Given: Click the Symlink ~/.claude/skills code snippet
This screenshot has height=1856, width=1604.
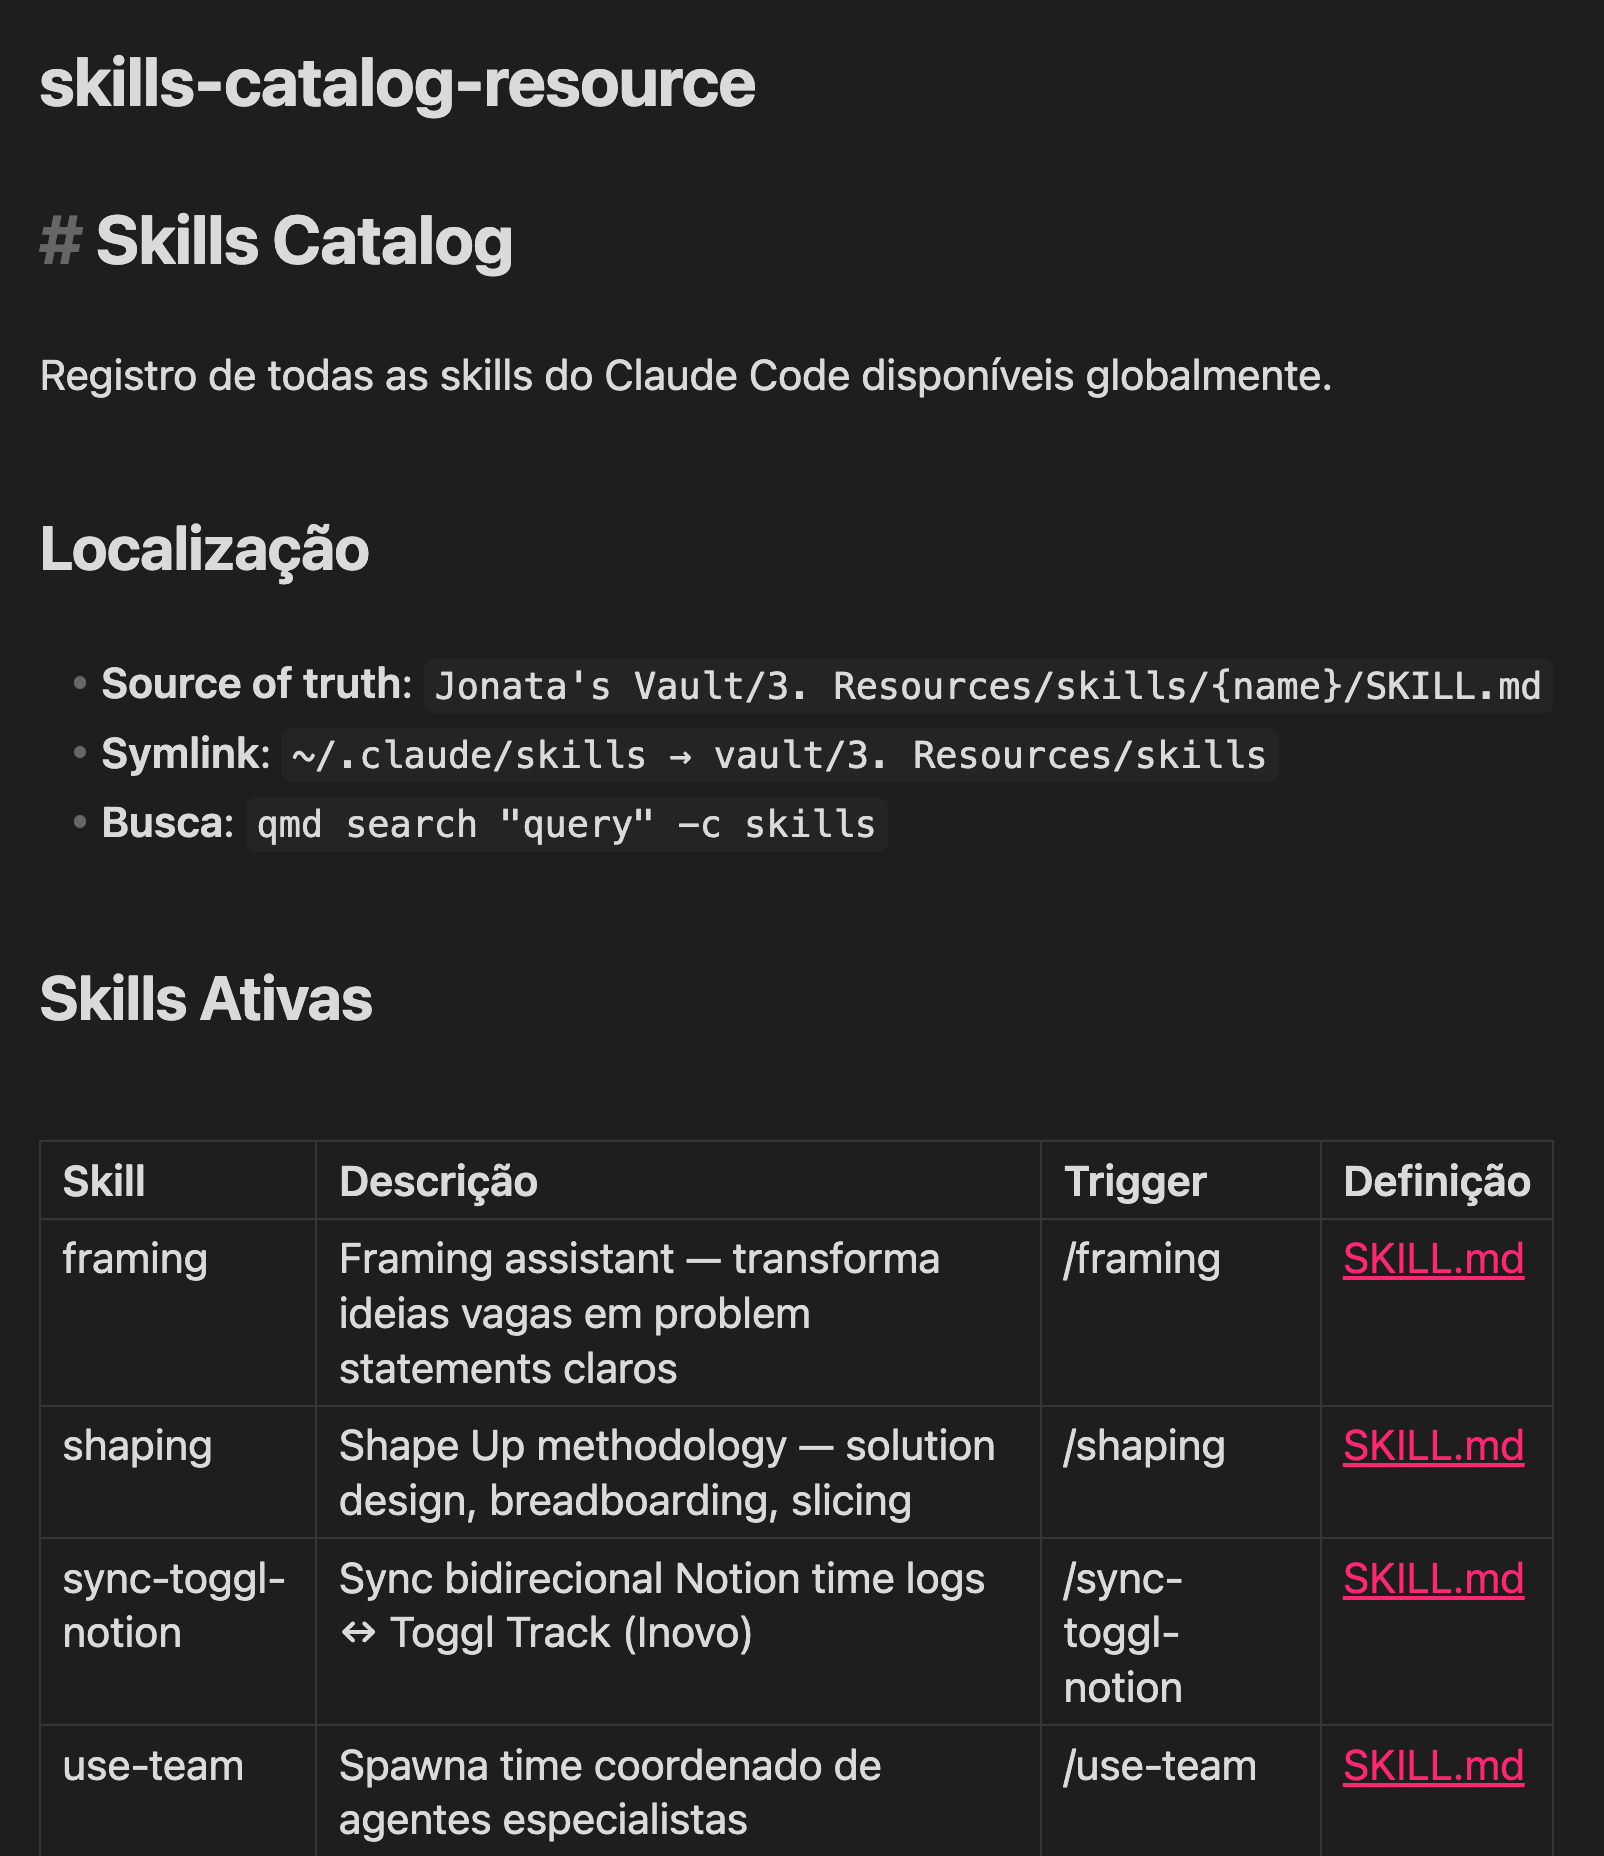Looking at the screenshot, I should tap(779, 756).
